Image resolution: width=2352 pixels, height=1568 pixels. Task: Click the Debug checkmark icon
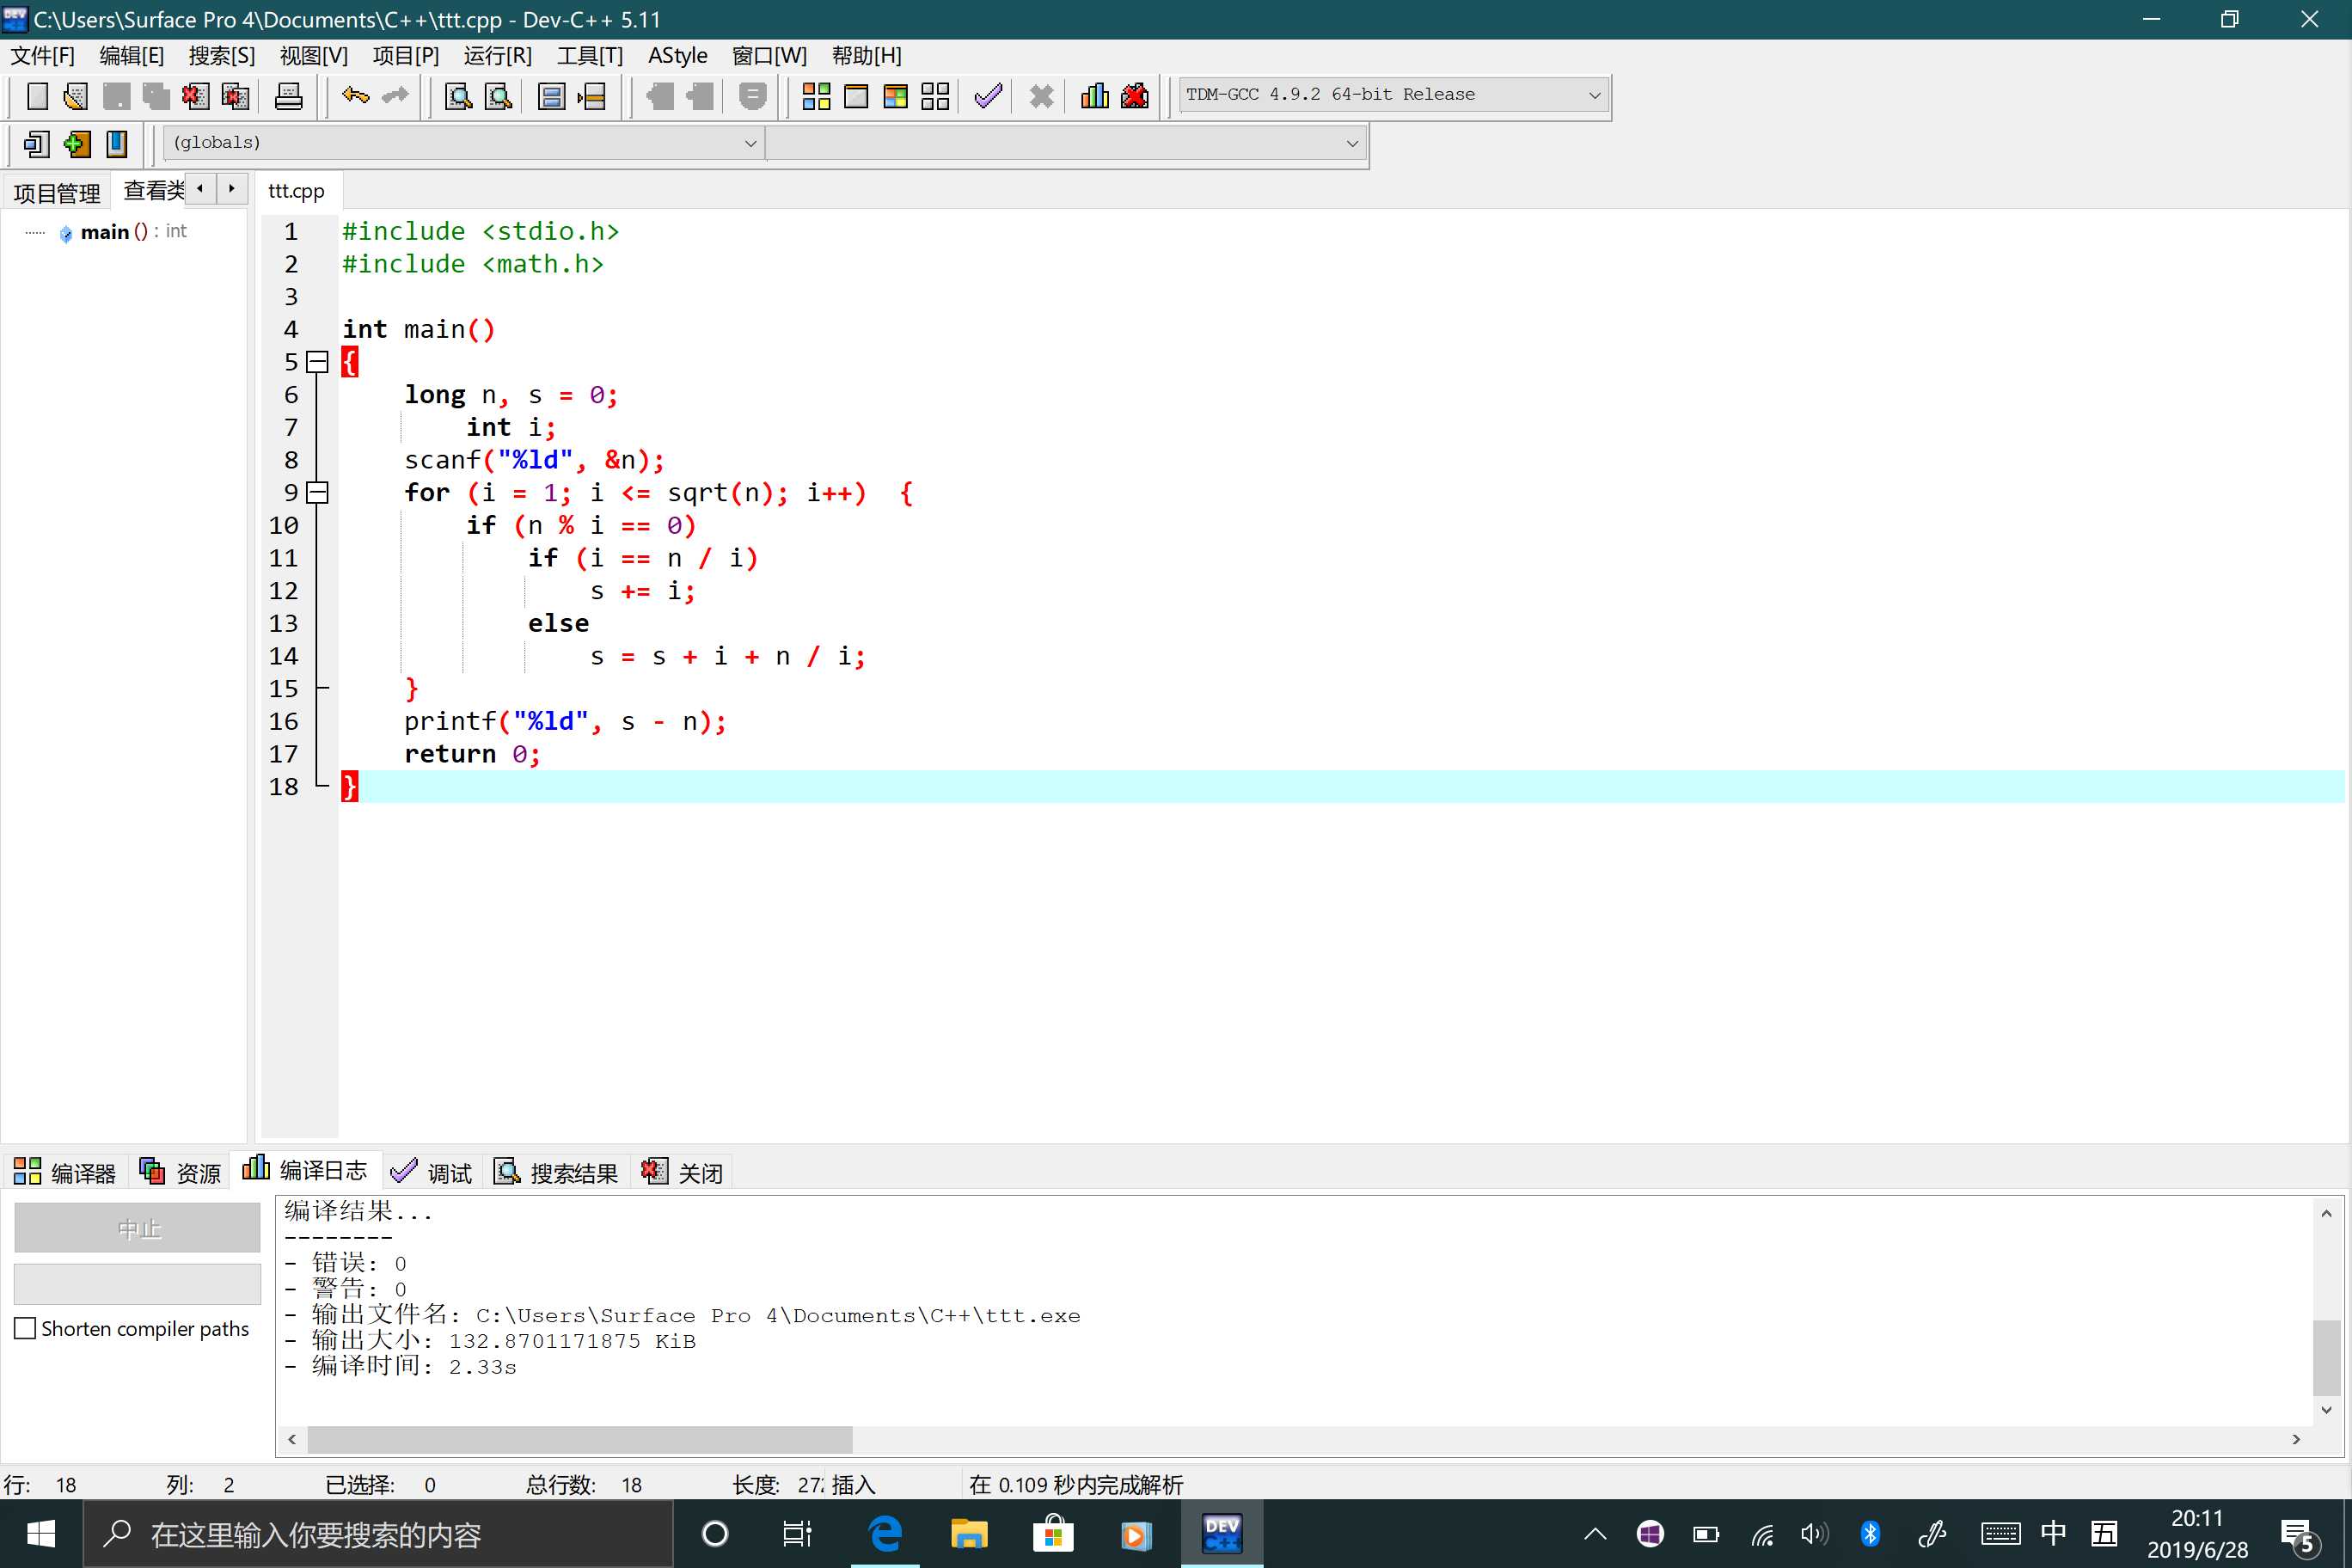tap(988, 96)
